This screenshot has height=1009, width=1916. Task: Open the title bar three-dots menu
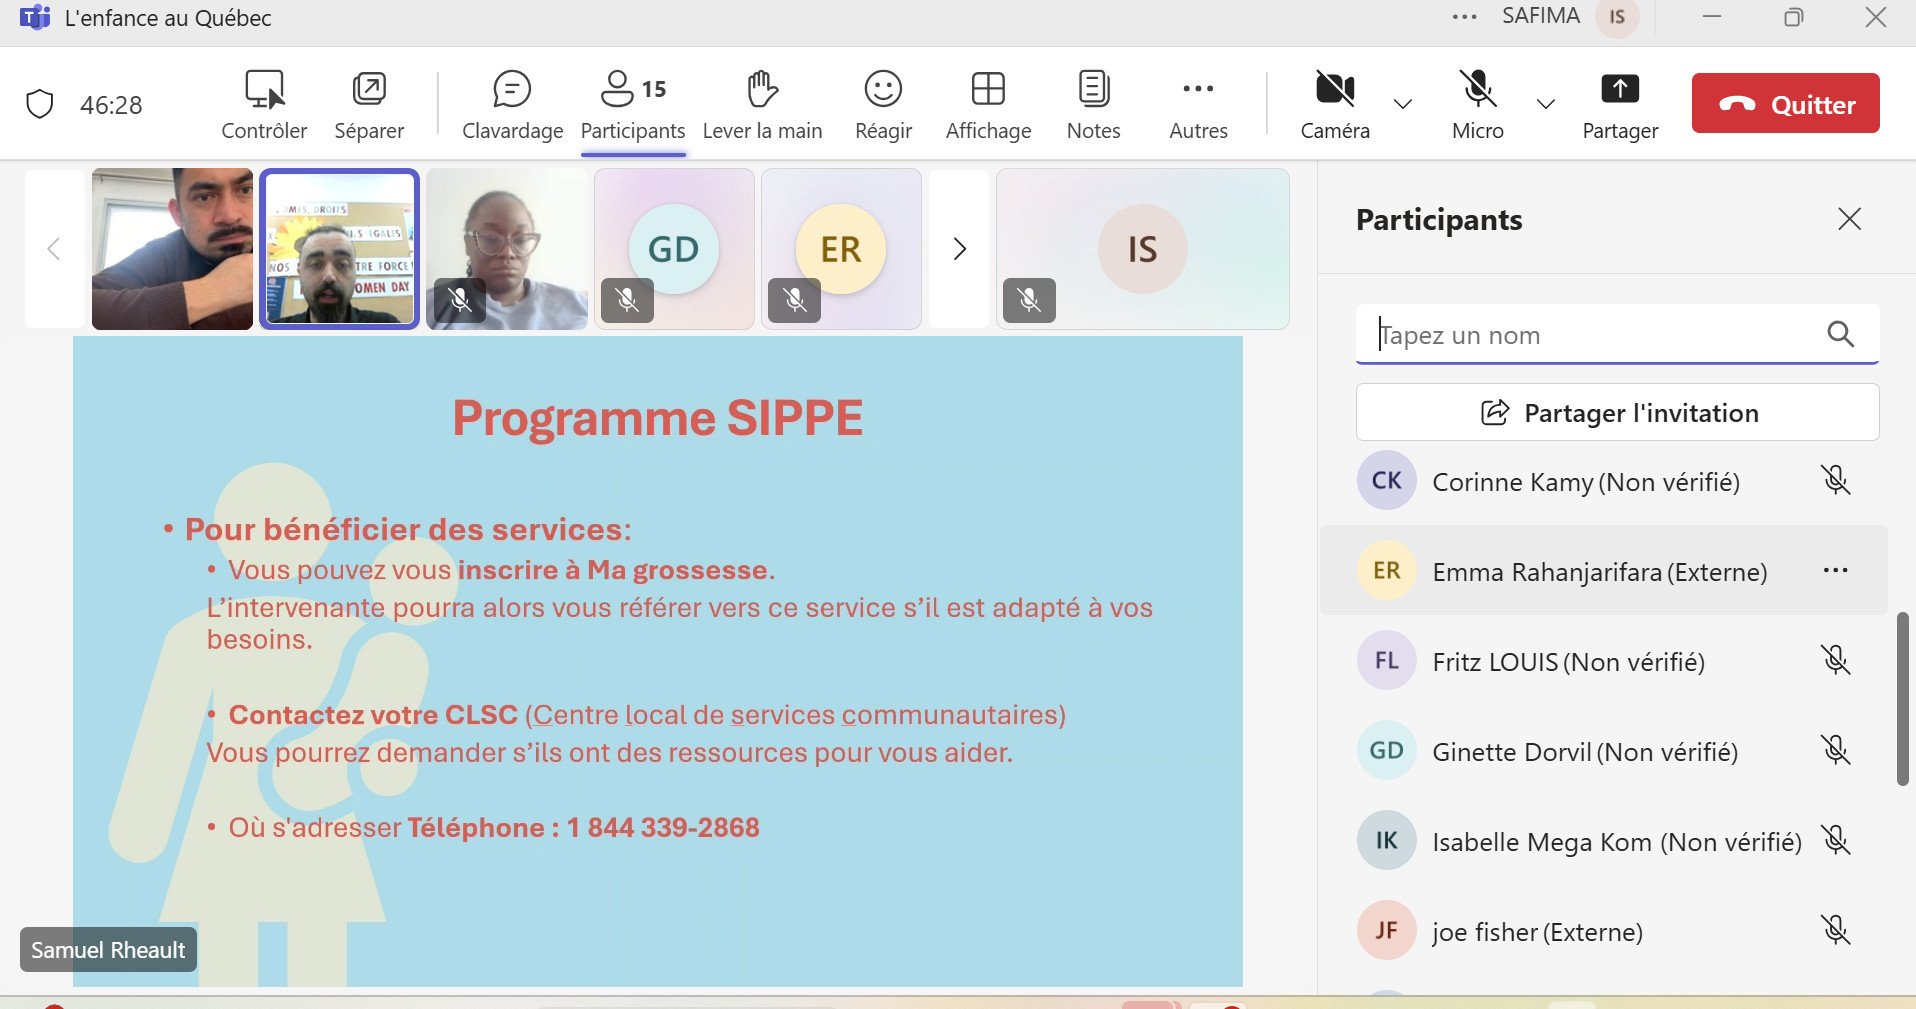(x=1465, y=17)
